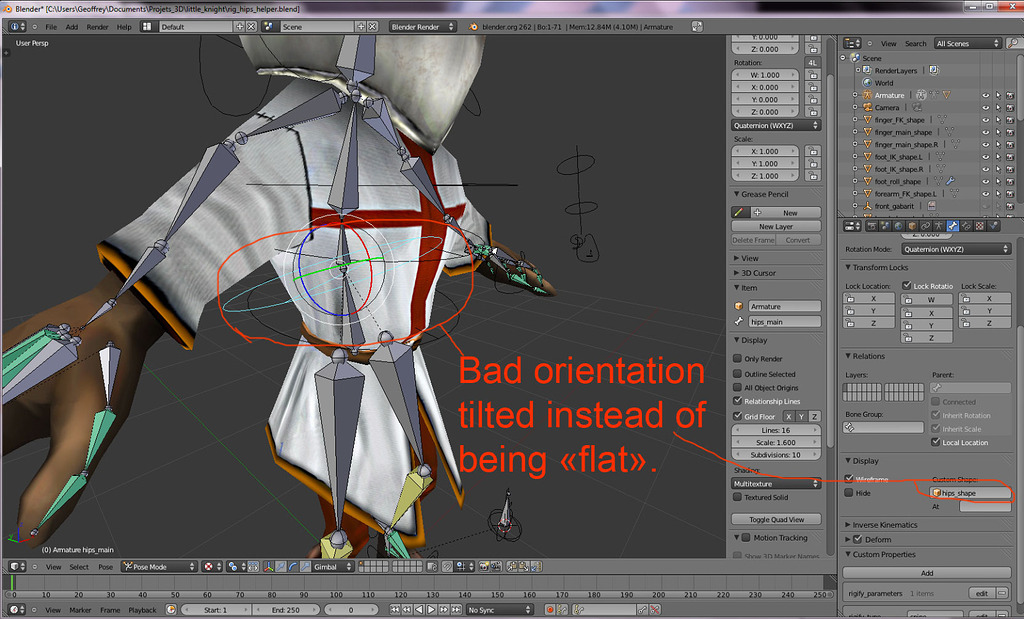This screenshot has height=619, width=1024.
Task: Disable Local Location checkbox
Action: pyautogui.click(x=936, y=442)
